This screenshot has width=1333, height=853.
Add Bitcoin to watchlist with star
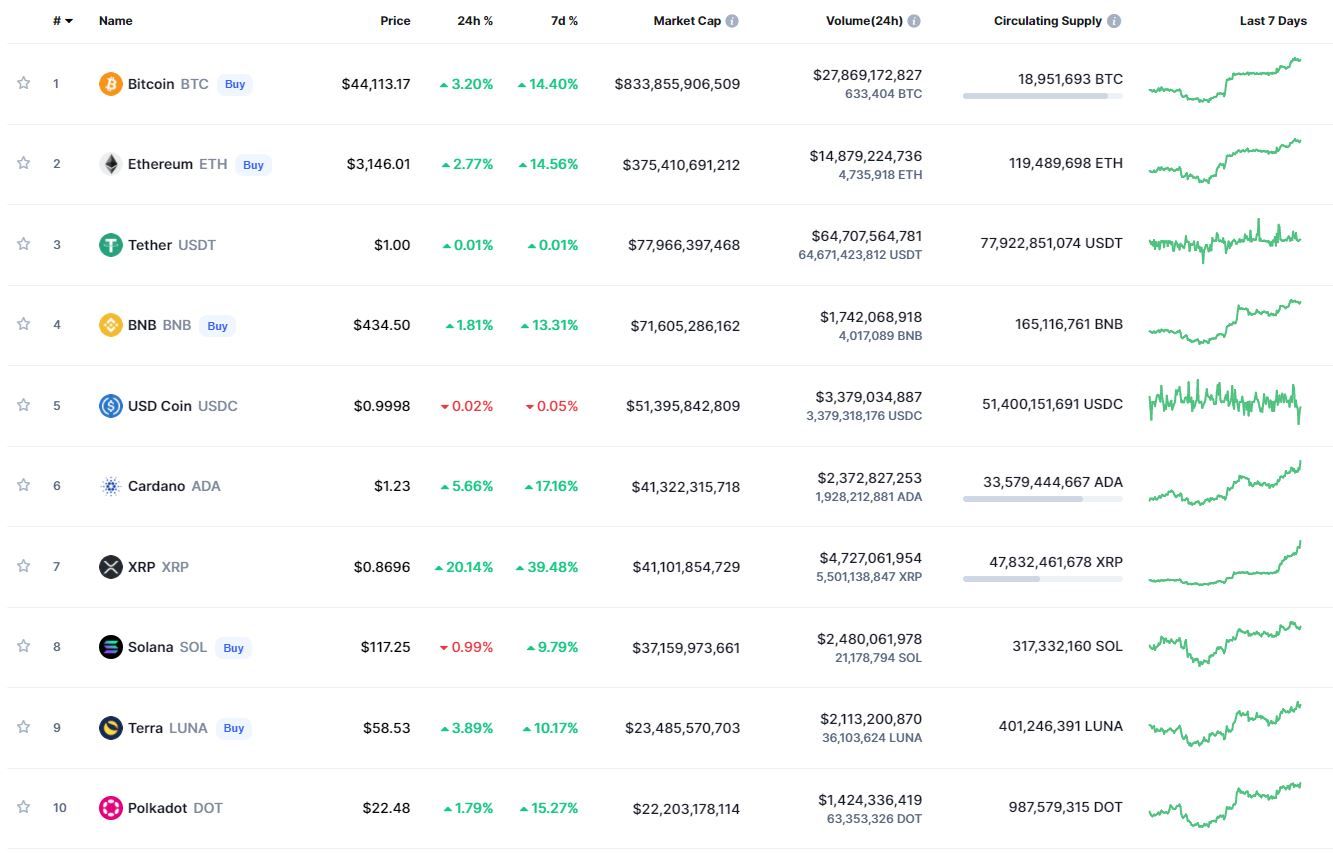pos(23,83)
